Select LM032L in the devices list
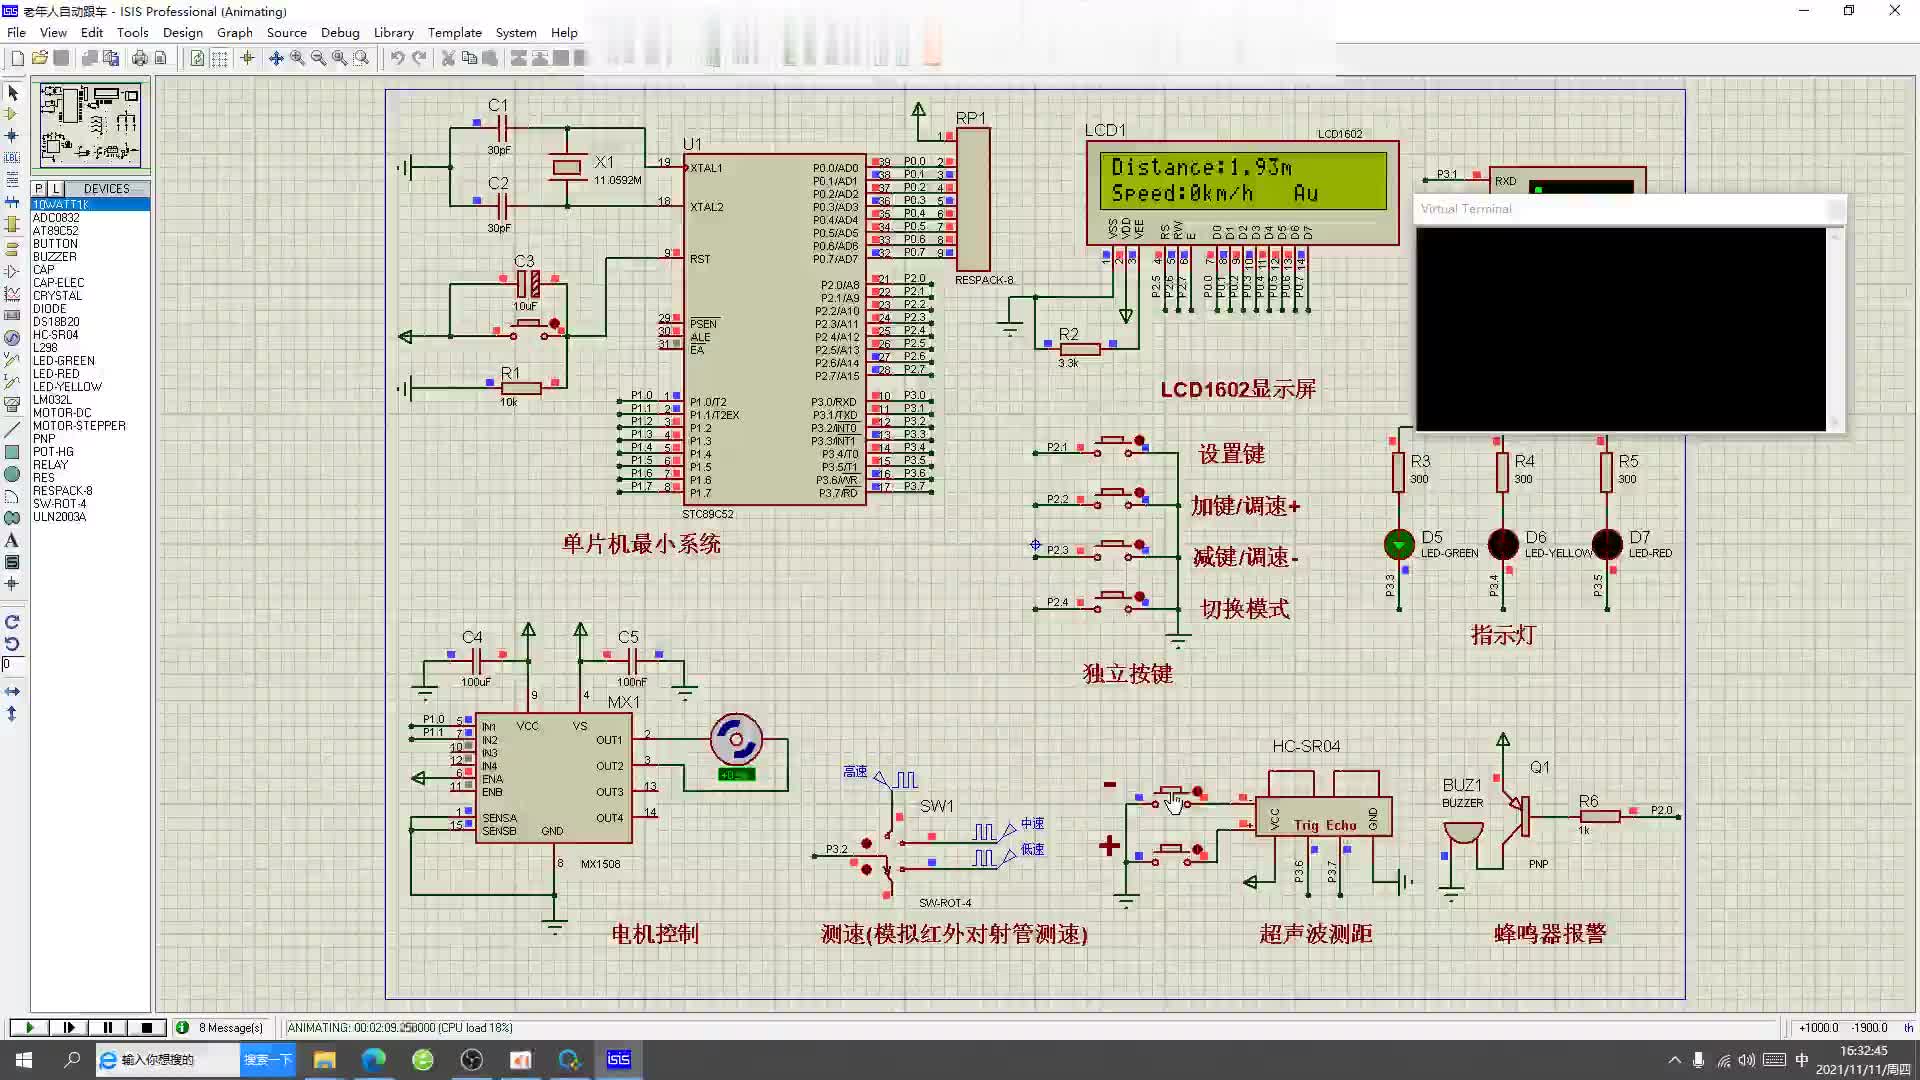 point(52,400)
